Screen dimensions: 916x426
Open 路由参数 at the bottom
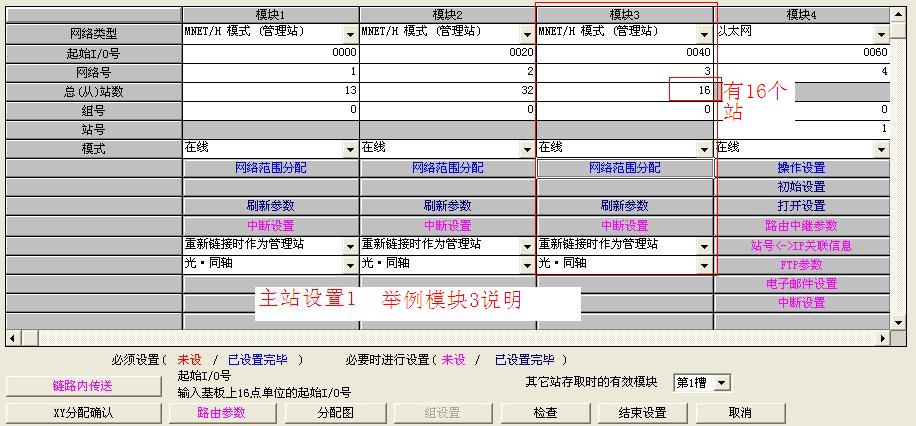tap(221, 412)
